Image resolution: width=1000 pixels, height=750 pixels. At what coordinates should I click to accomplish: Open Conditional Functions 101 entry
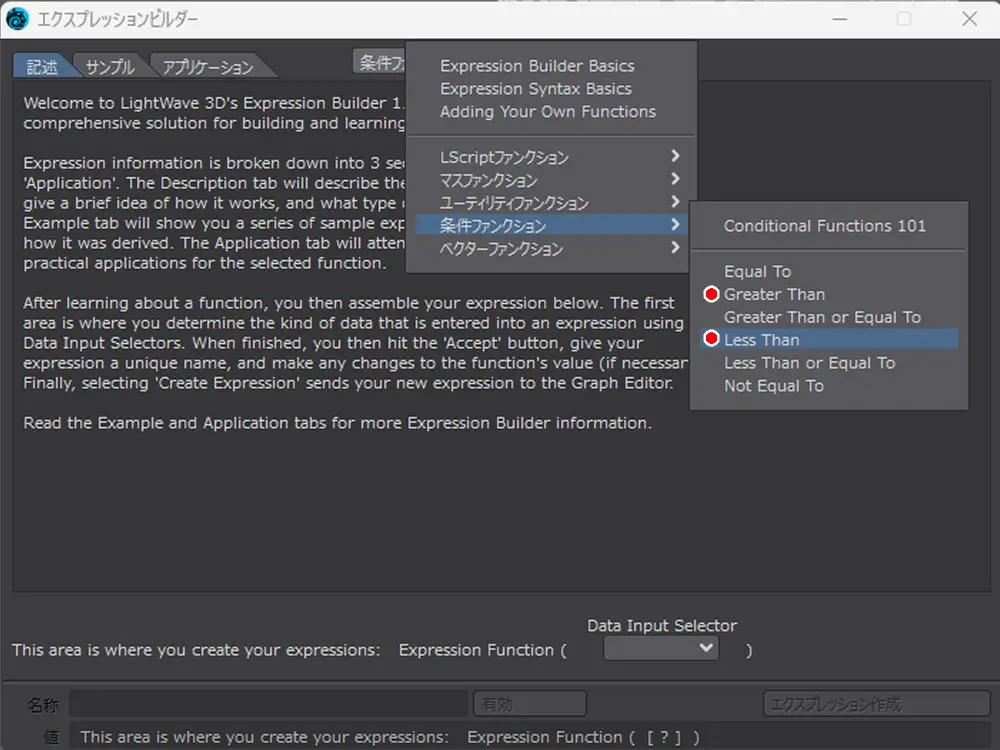click(825, 226)
